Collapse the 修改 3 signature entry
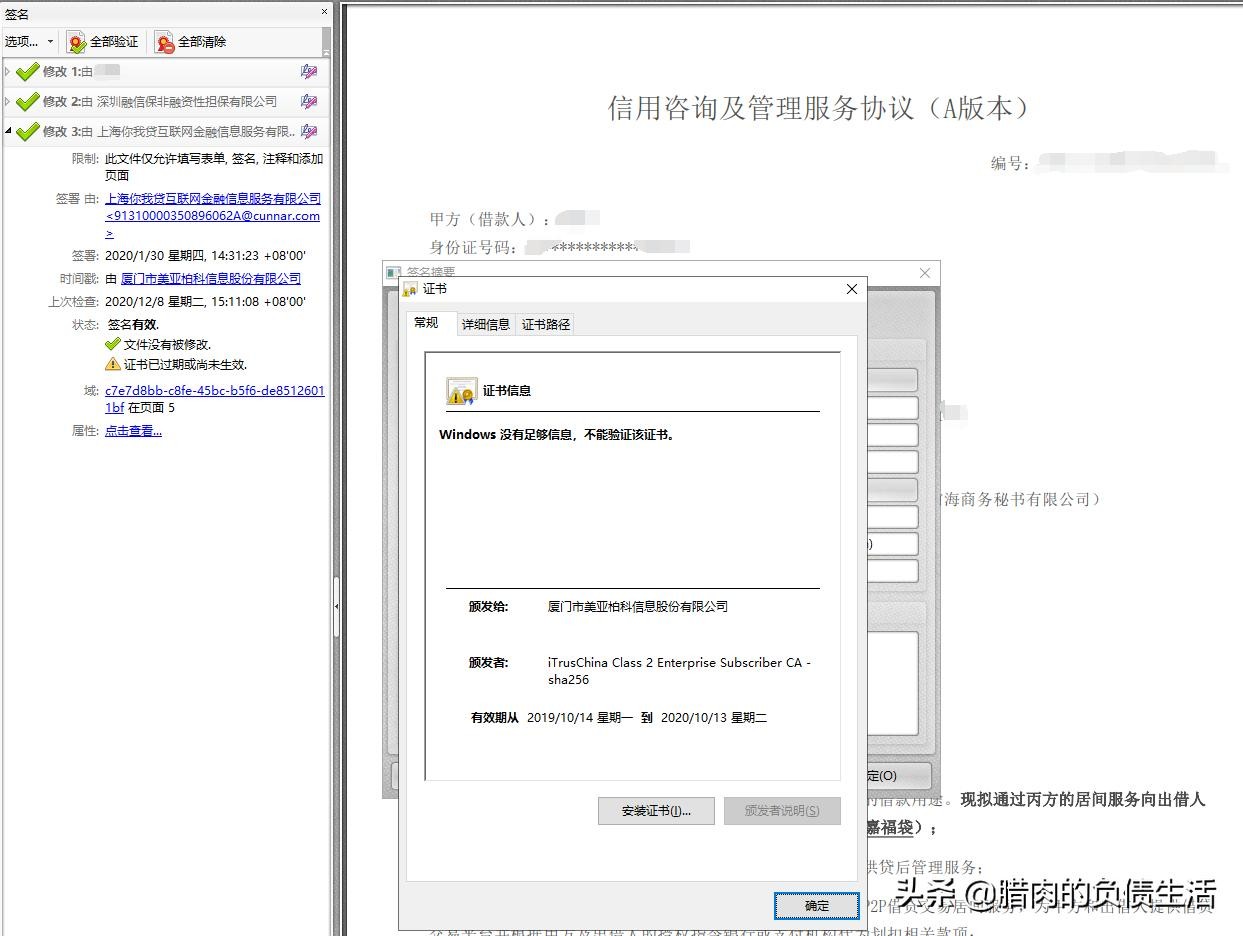Viewport: 1243px width, 936px height. [x=8, y=132]
